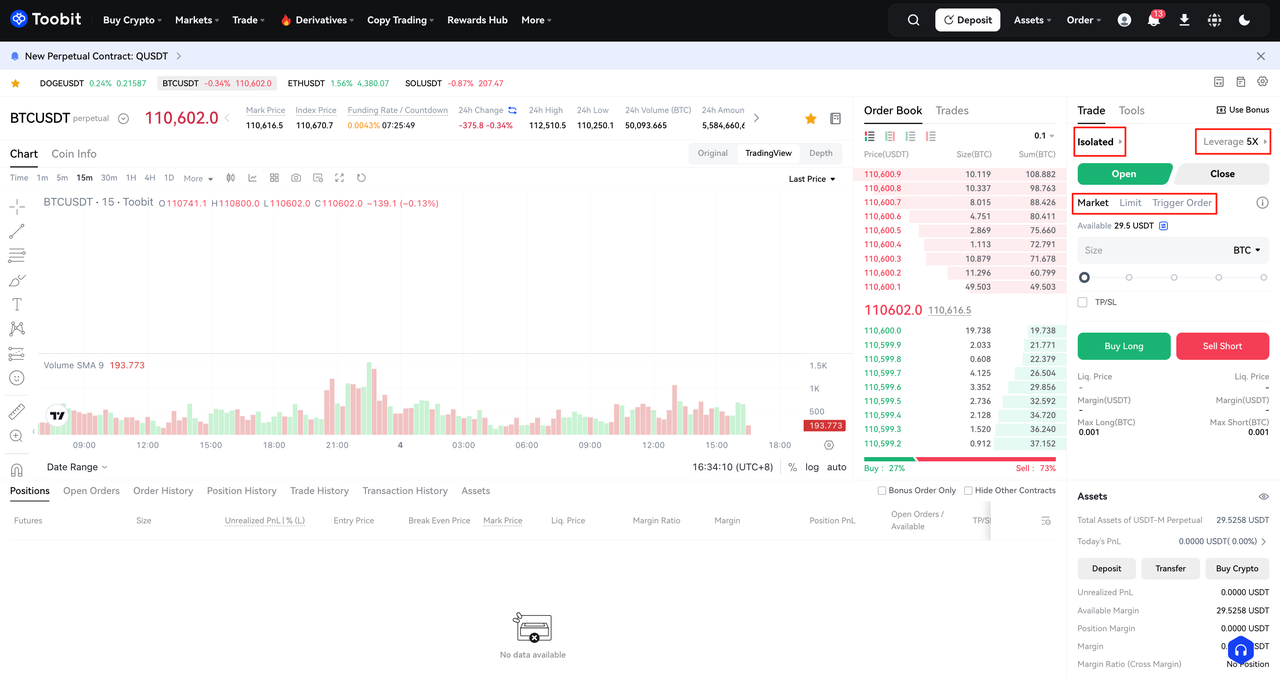Open the language globe selector

point(1214,20)
